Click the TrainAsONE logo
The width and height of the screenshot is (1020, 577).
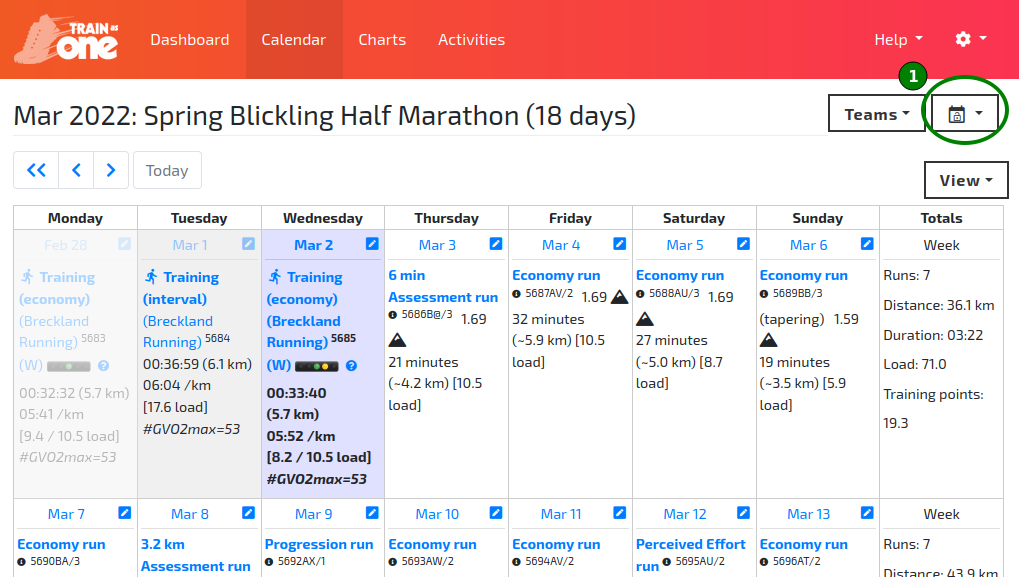coord(66,39)
